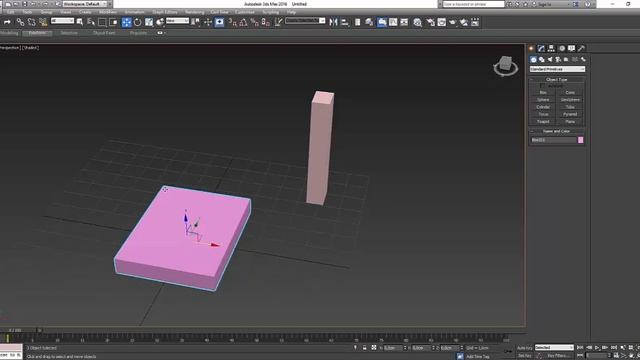This screenshot has height=360, width=640.
Task: Click the Select and Place tool
Action: pos(160,22)
